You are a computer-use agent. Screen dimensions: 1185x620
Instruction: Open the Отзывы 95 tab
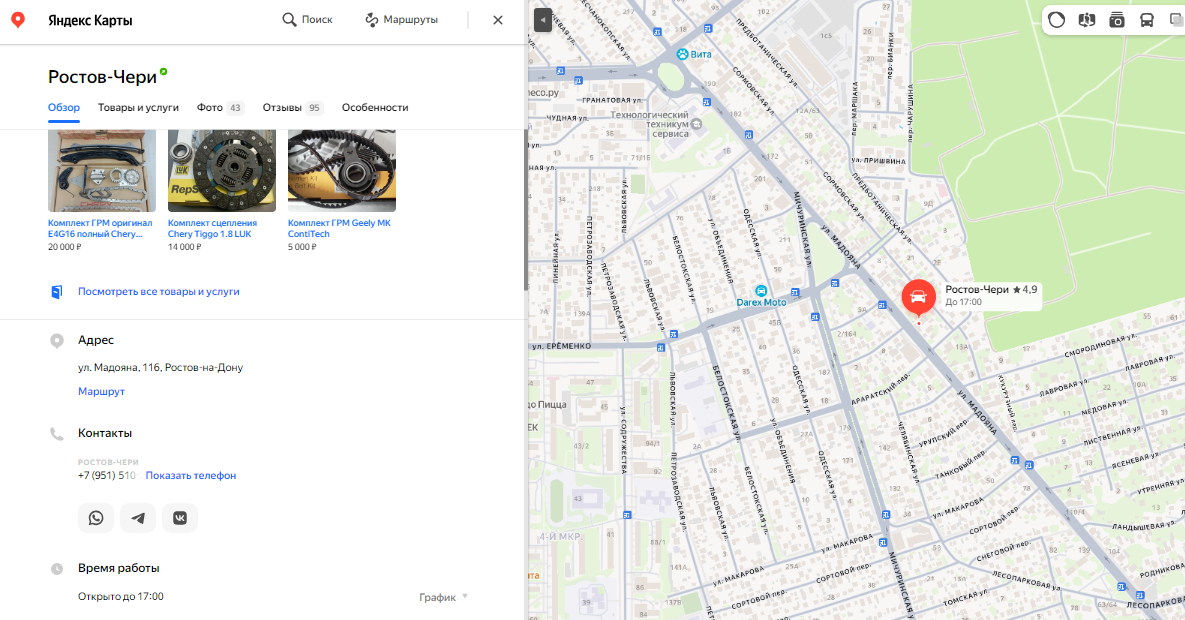coord(292,107)
